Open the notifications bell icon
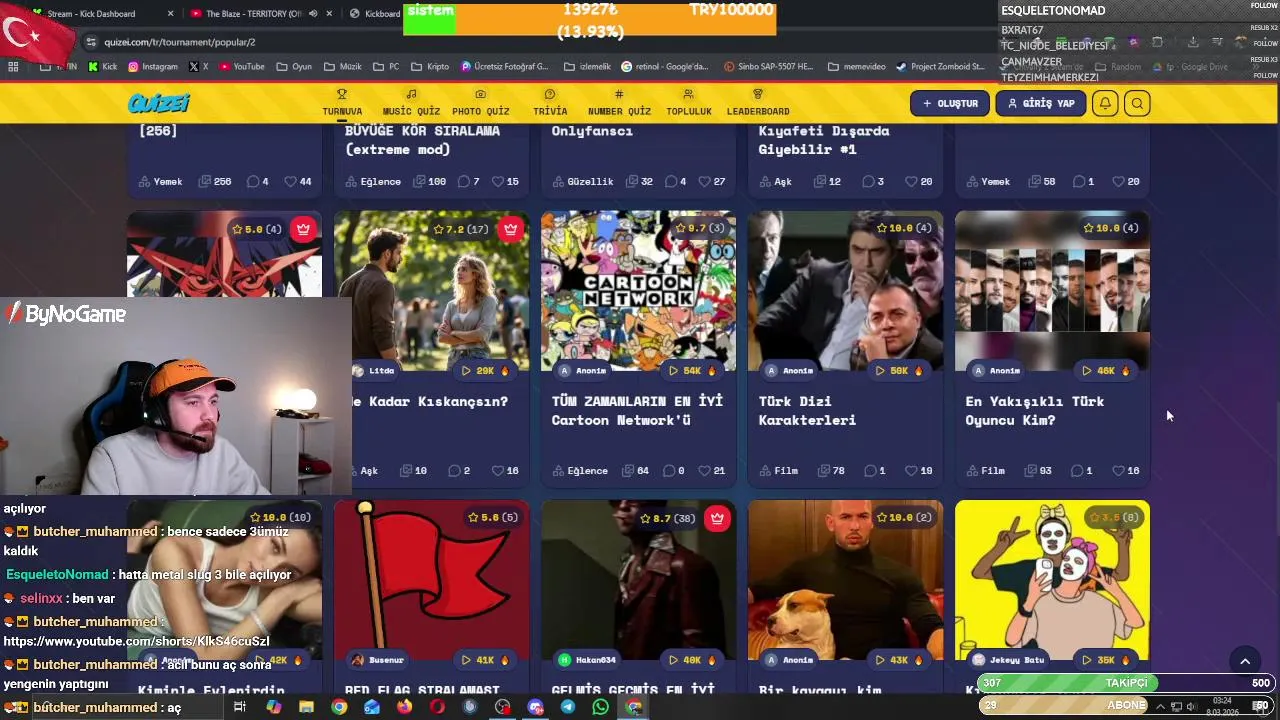The image size is (1280, 720). coord(1105,103)
